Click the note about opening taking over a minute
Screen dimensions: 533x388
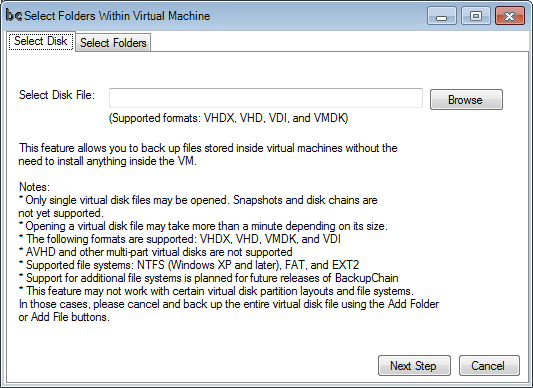[x=203, y=226]
